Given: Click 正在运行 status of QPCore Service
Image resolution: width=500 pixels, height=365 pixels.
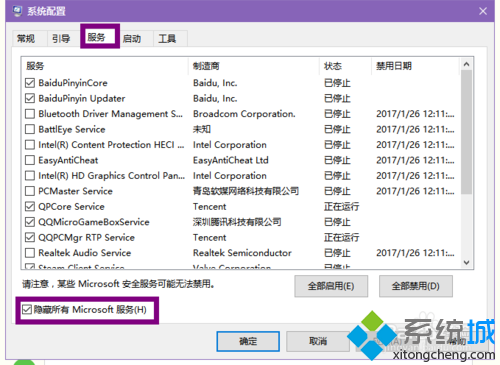Looking at the screenshot, I should pyautogui.click(x=341, y=206).
